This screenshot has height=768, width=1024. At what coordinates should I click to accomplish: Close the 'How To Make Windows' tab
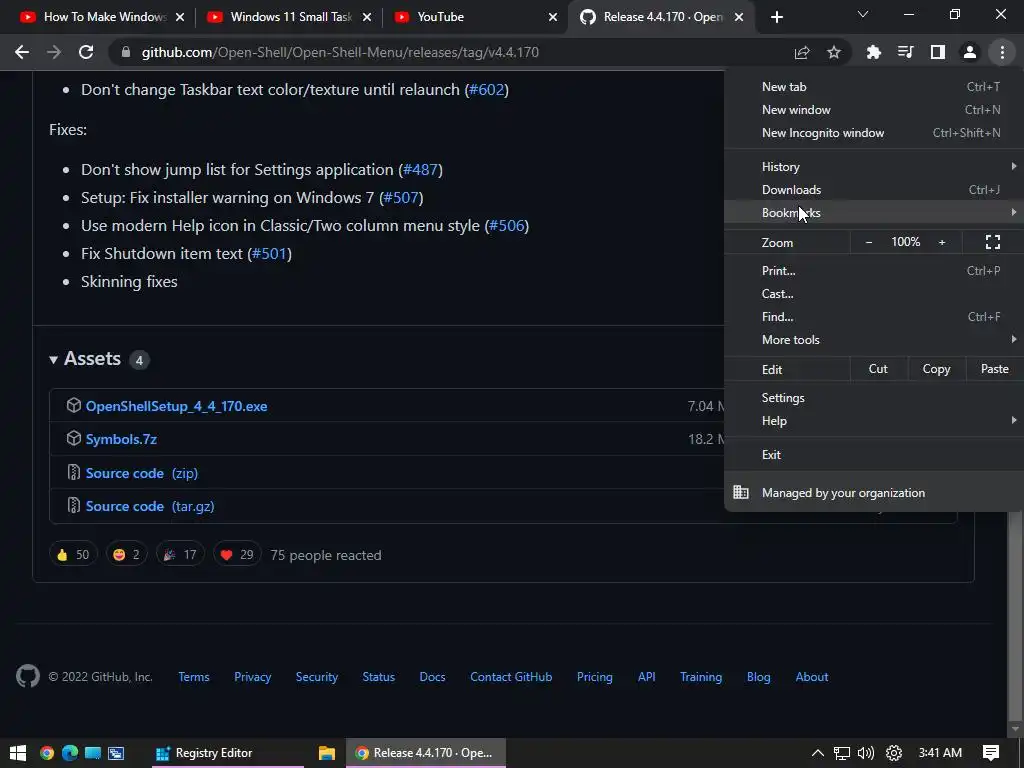tap(180, 17)
